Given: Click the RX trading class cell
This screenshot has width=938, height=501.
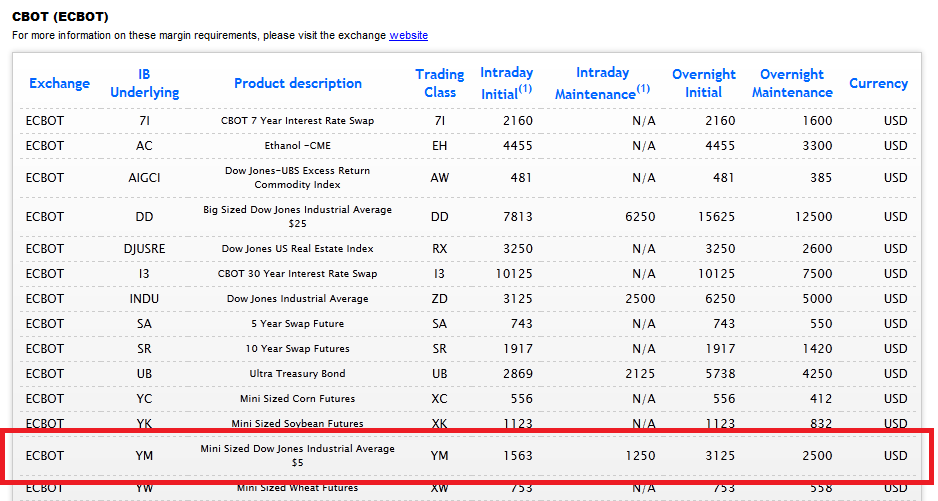Looking at the screenshot, I should coord(440,248).
